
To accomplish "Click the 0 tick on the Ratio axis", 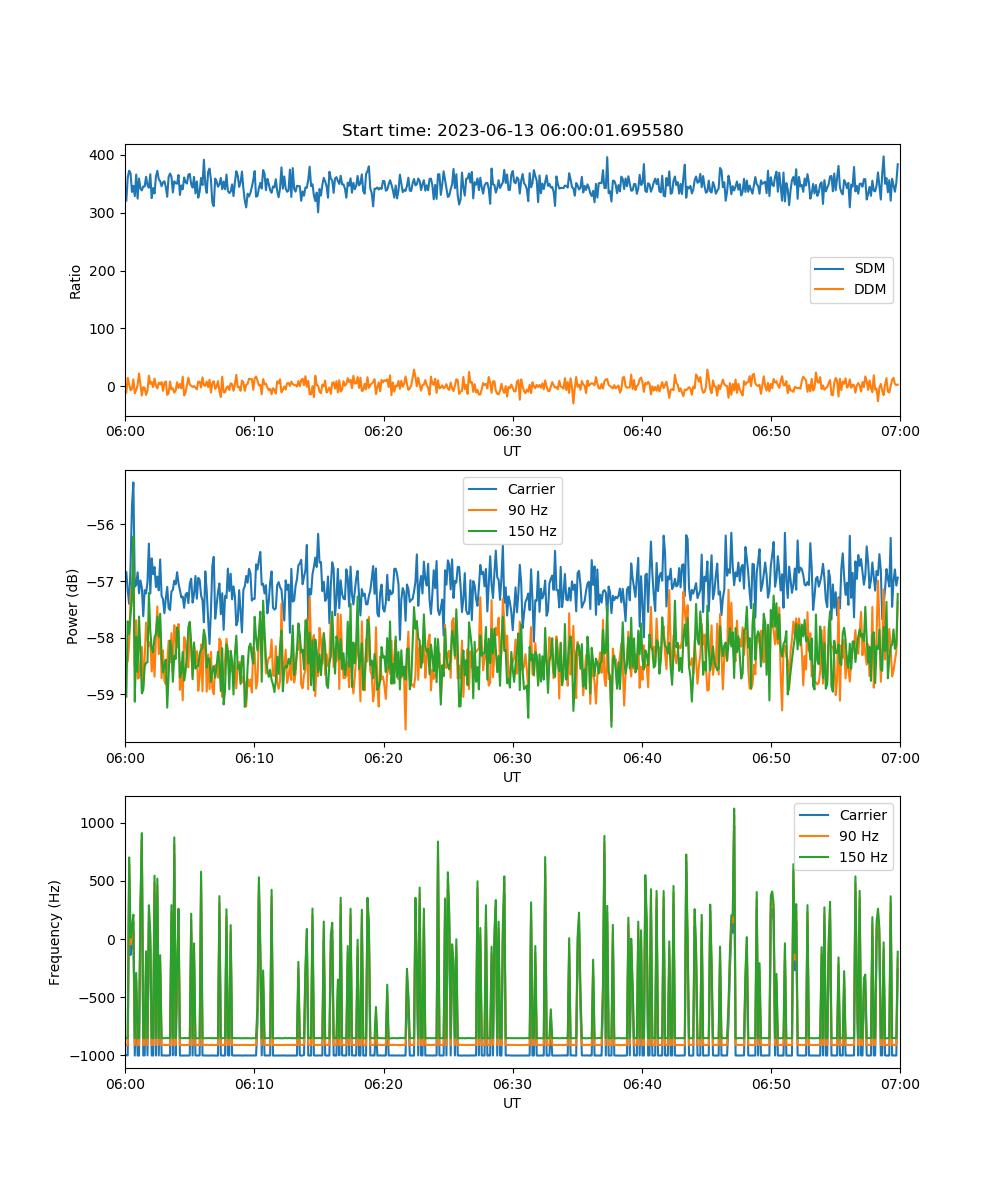I will (x=113, y=387).
